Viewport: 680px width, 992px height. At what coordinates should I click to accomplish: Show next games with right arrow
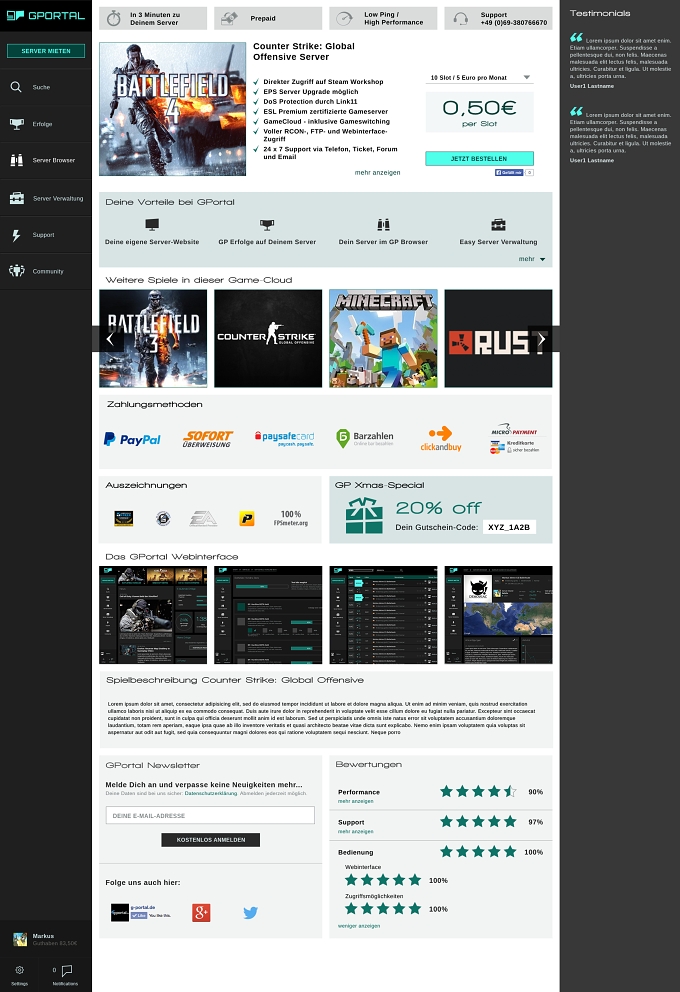tap(541, 339)
